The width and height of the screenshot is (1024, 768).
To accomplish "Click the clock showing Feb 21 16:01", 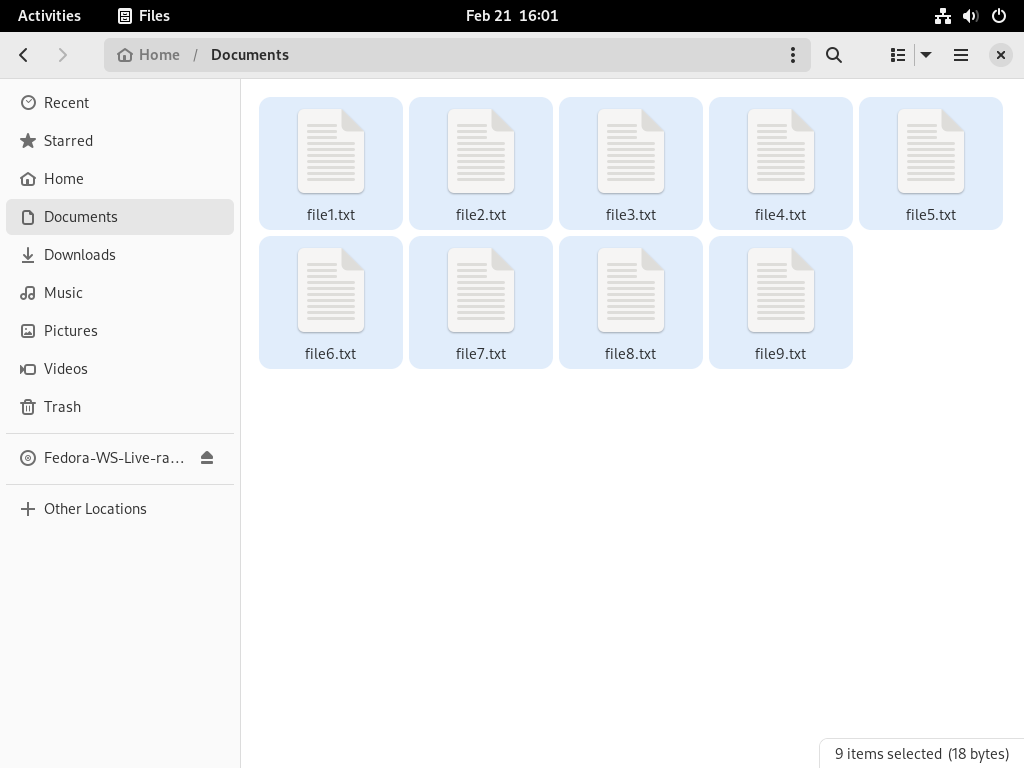I will [x=512, y=16].
